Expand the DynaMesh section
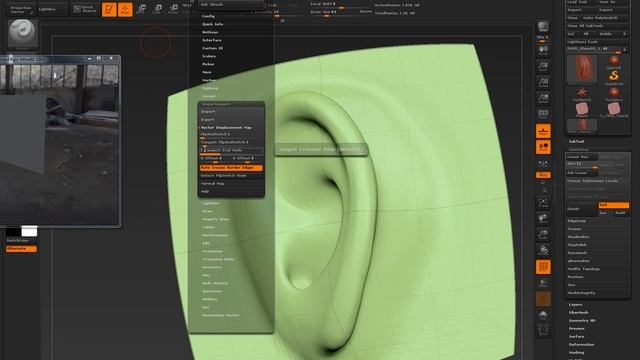The height and width of the screenshot is (360, 640). (577, 253)
